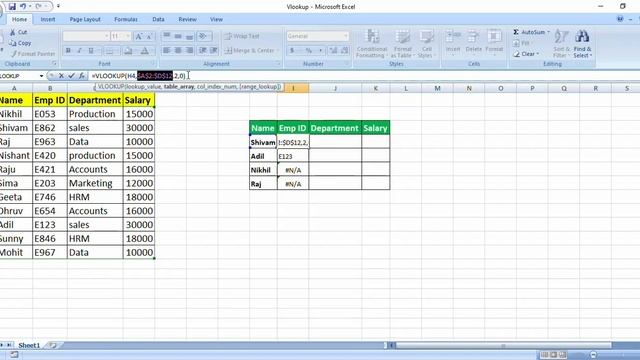This screenshot has height=360, width=640.
Task: Click the Undo arrow icon
Action: click(23, 7)
